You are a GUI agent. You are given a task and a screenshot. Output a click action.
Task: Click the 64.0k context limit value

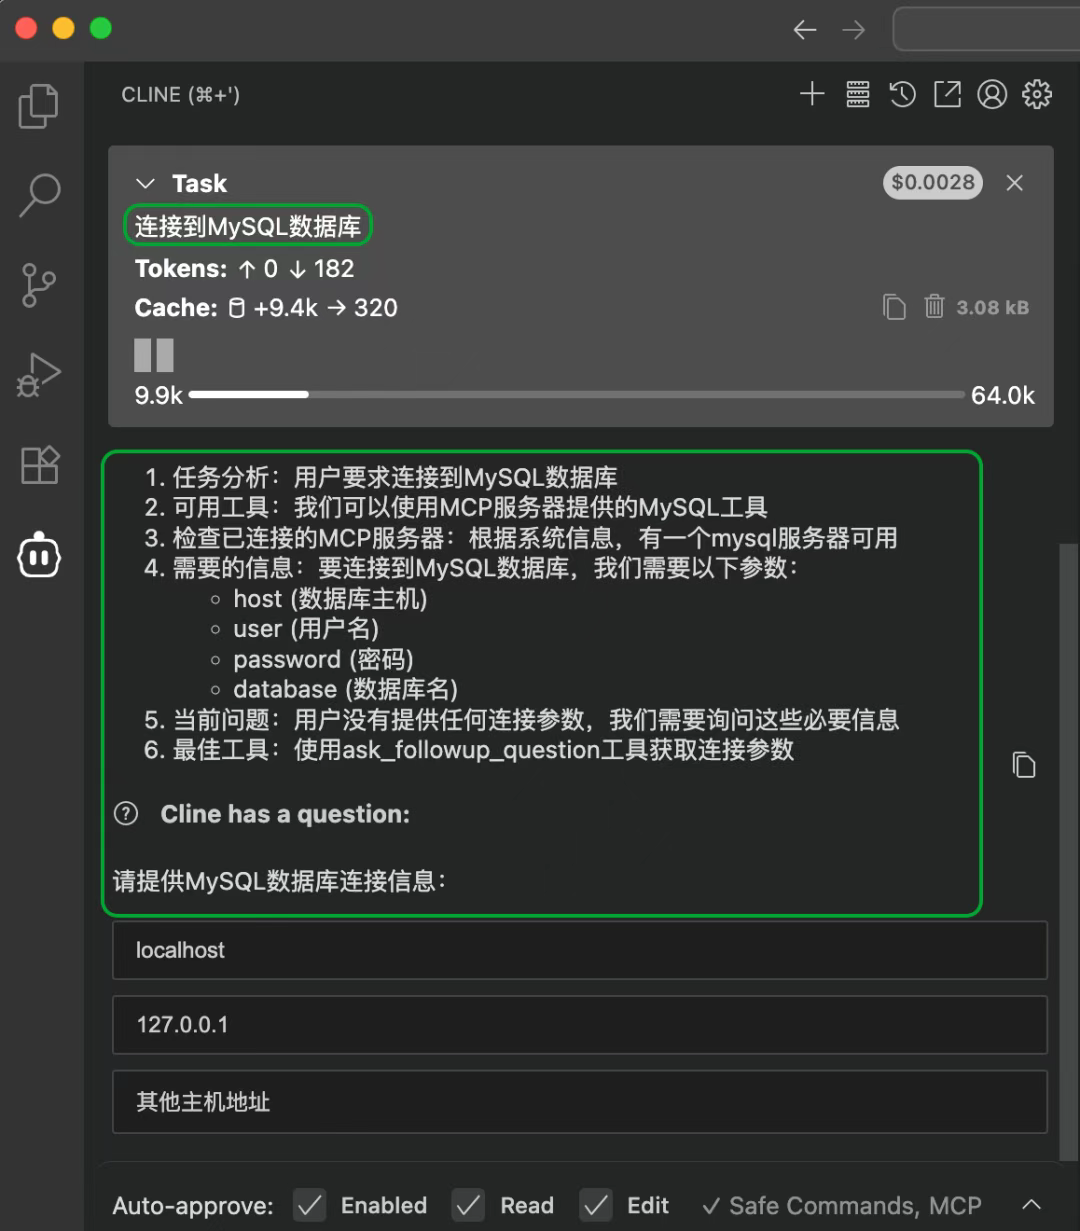tap(1003, 395)
